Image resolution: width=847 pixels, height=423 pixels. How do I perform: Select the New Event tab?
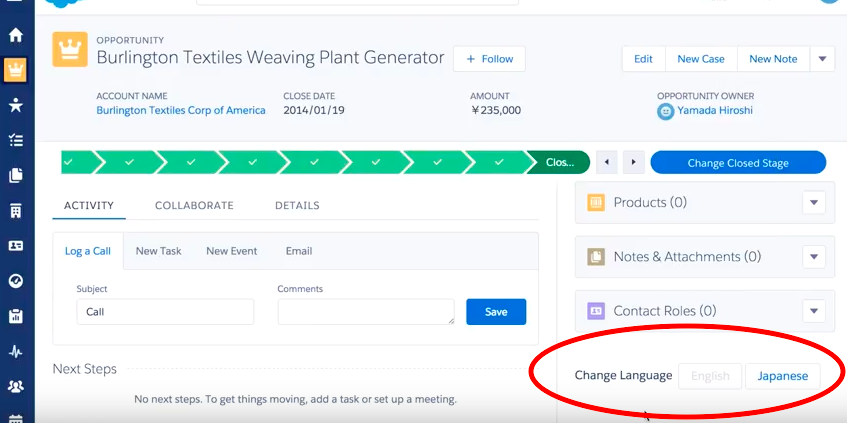(x=232, y=251)
